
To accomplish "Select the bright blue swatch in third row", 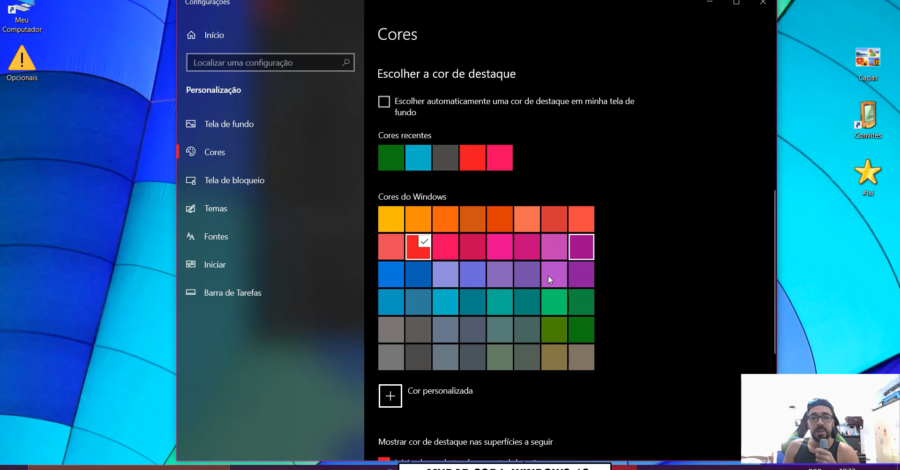I will tap(391, 274).
